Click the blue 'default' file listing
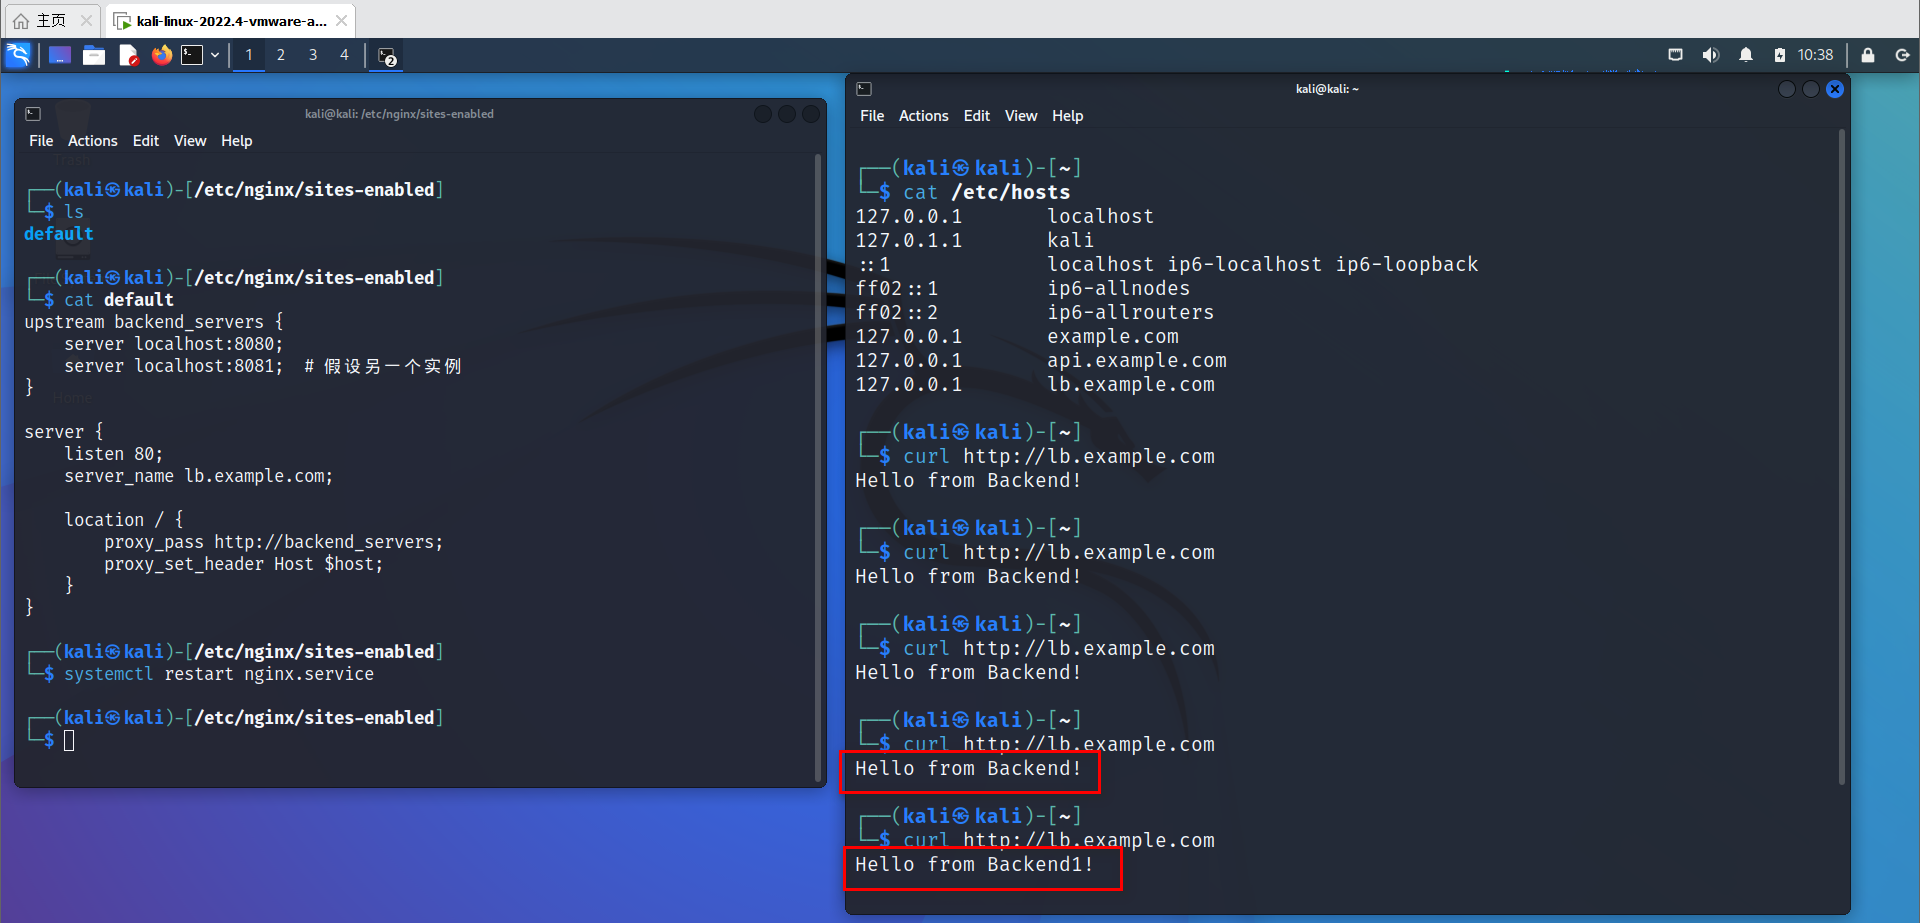 [x=59, y=234]
